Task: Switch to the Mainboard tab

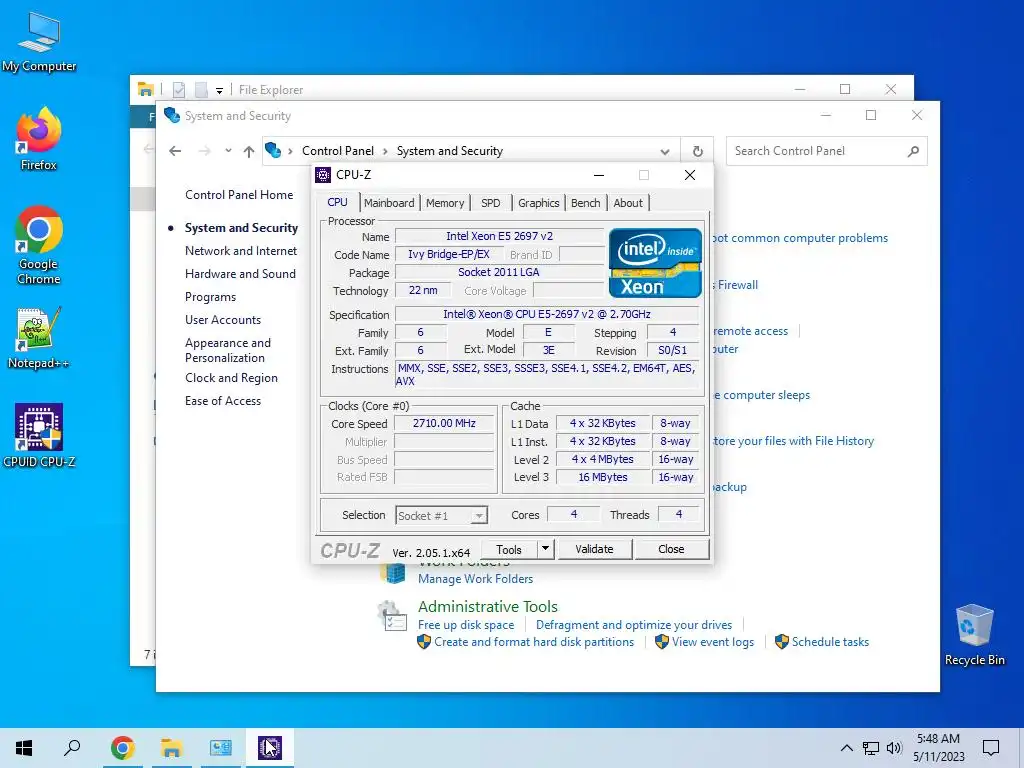Action: click(389, 203)
